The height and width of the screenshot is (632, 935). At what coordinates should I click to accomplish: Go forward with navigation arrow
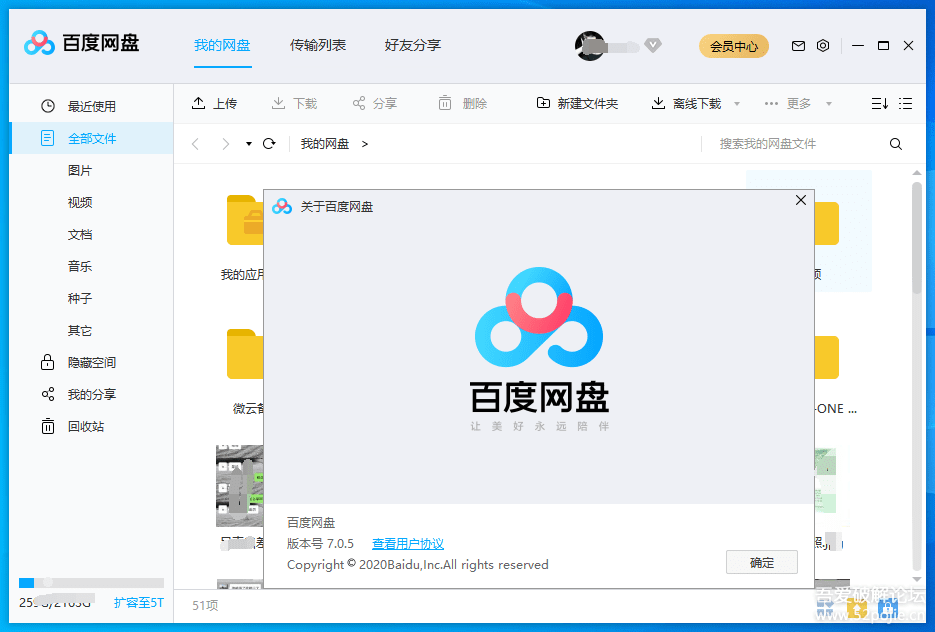tap(225, 144)
